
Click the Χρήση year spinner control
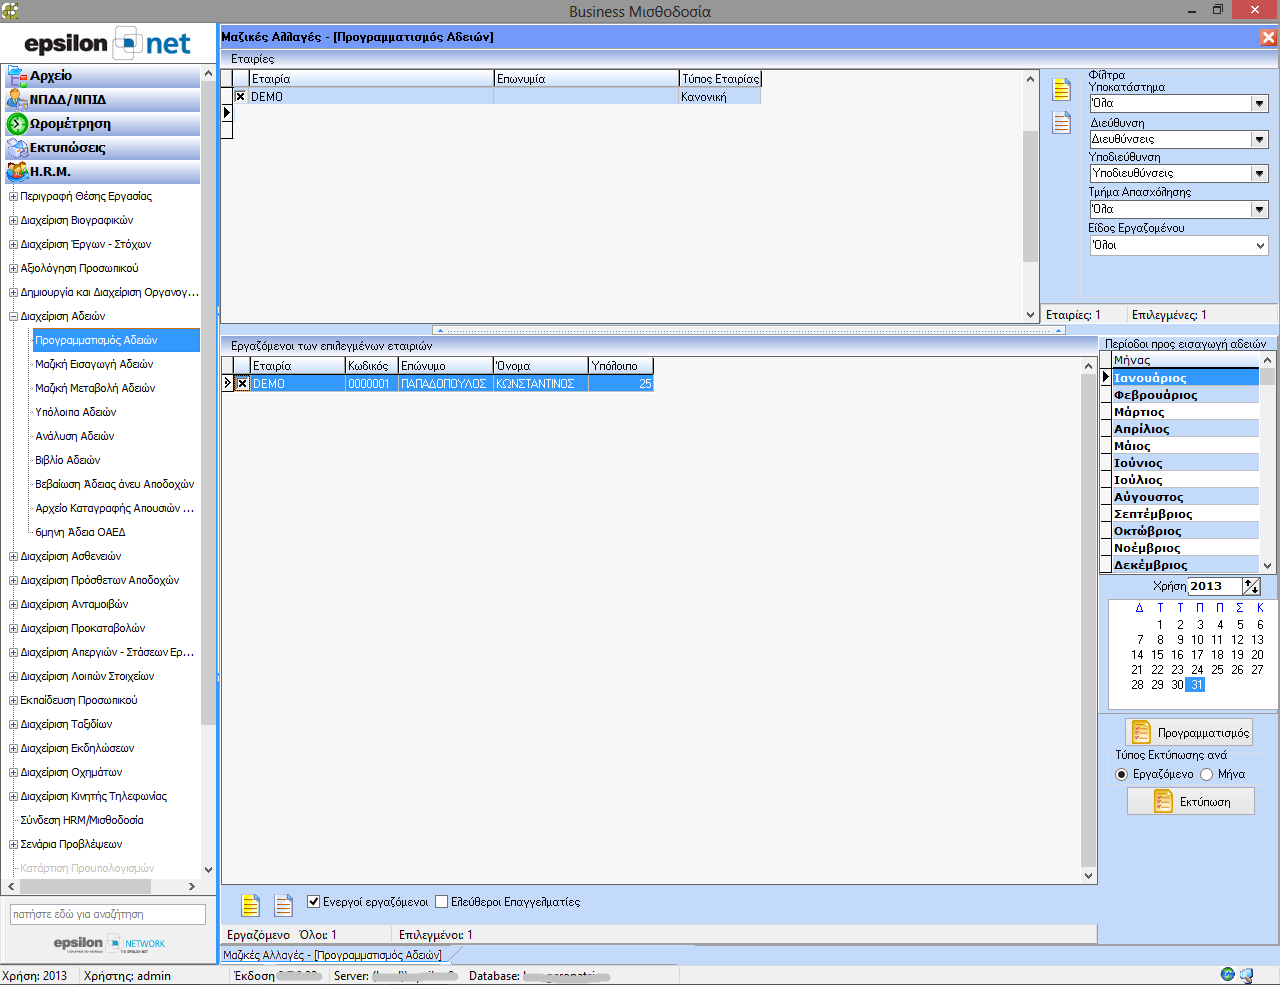[x=1251, y=587]
